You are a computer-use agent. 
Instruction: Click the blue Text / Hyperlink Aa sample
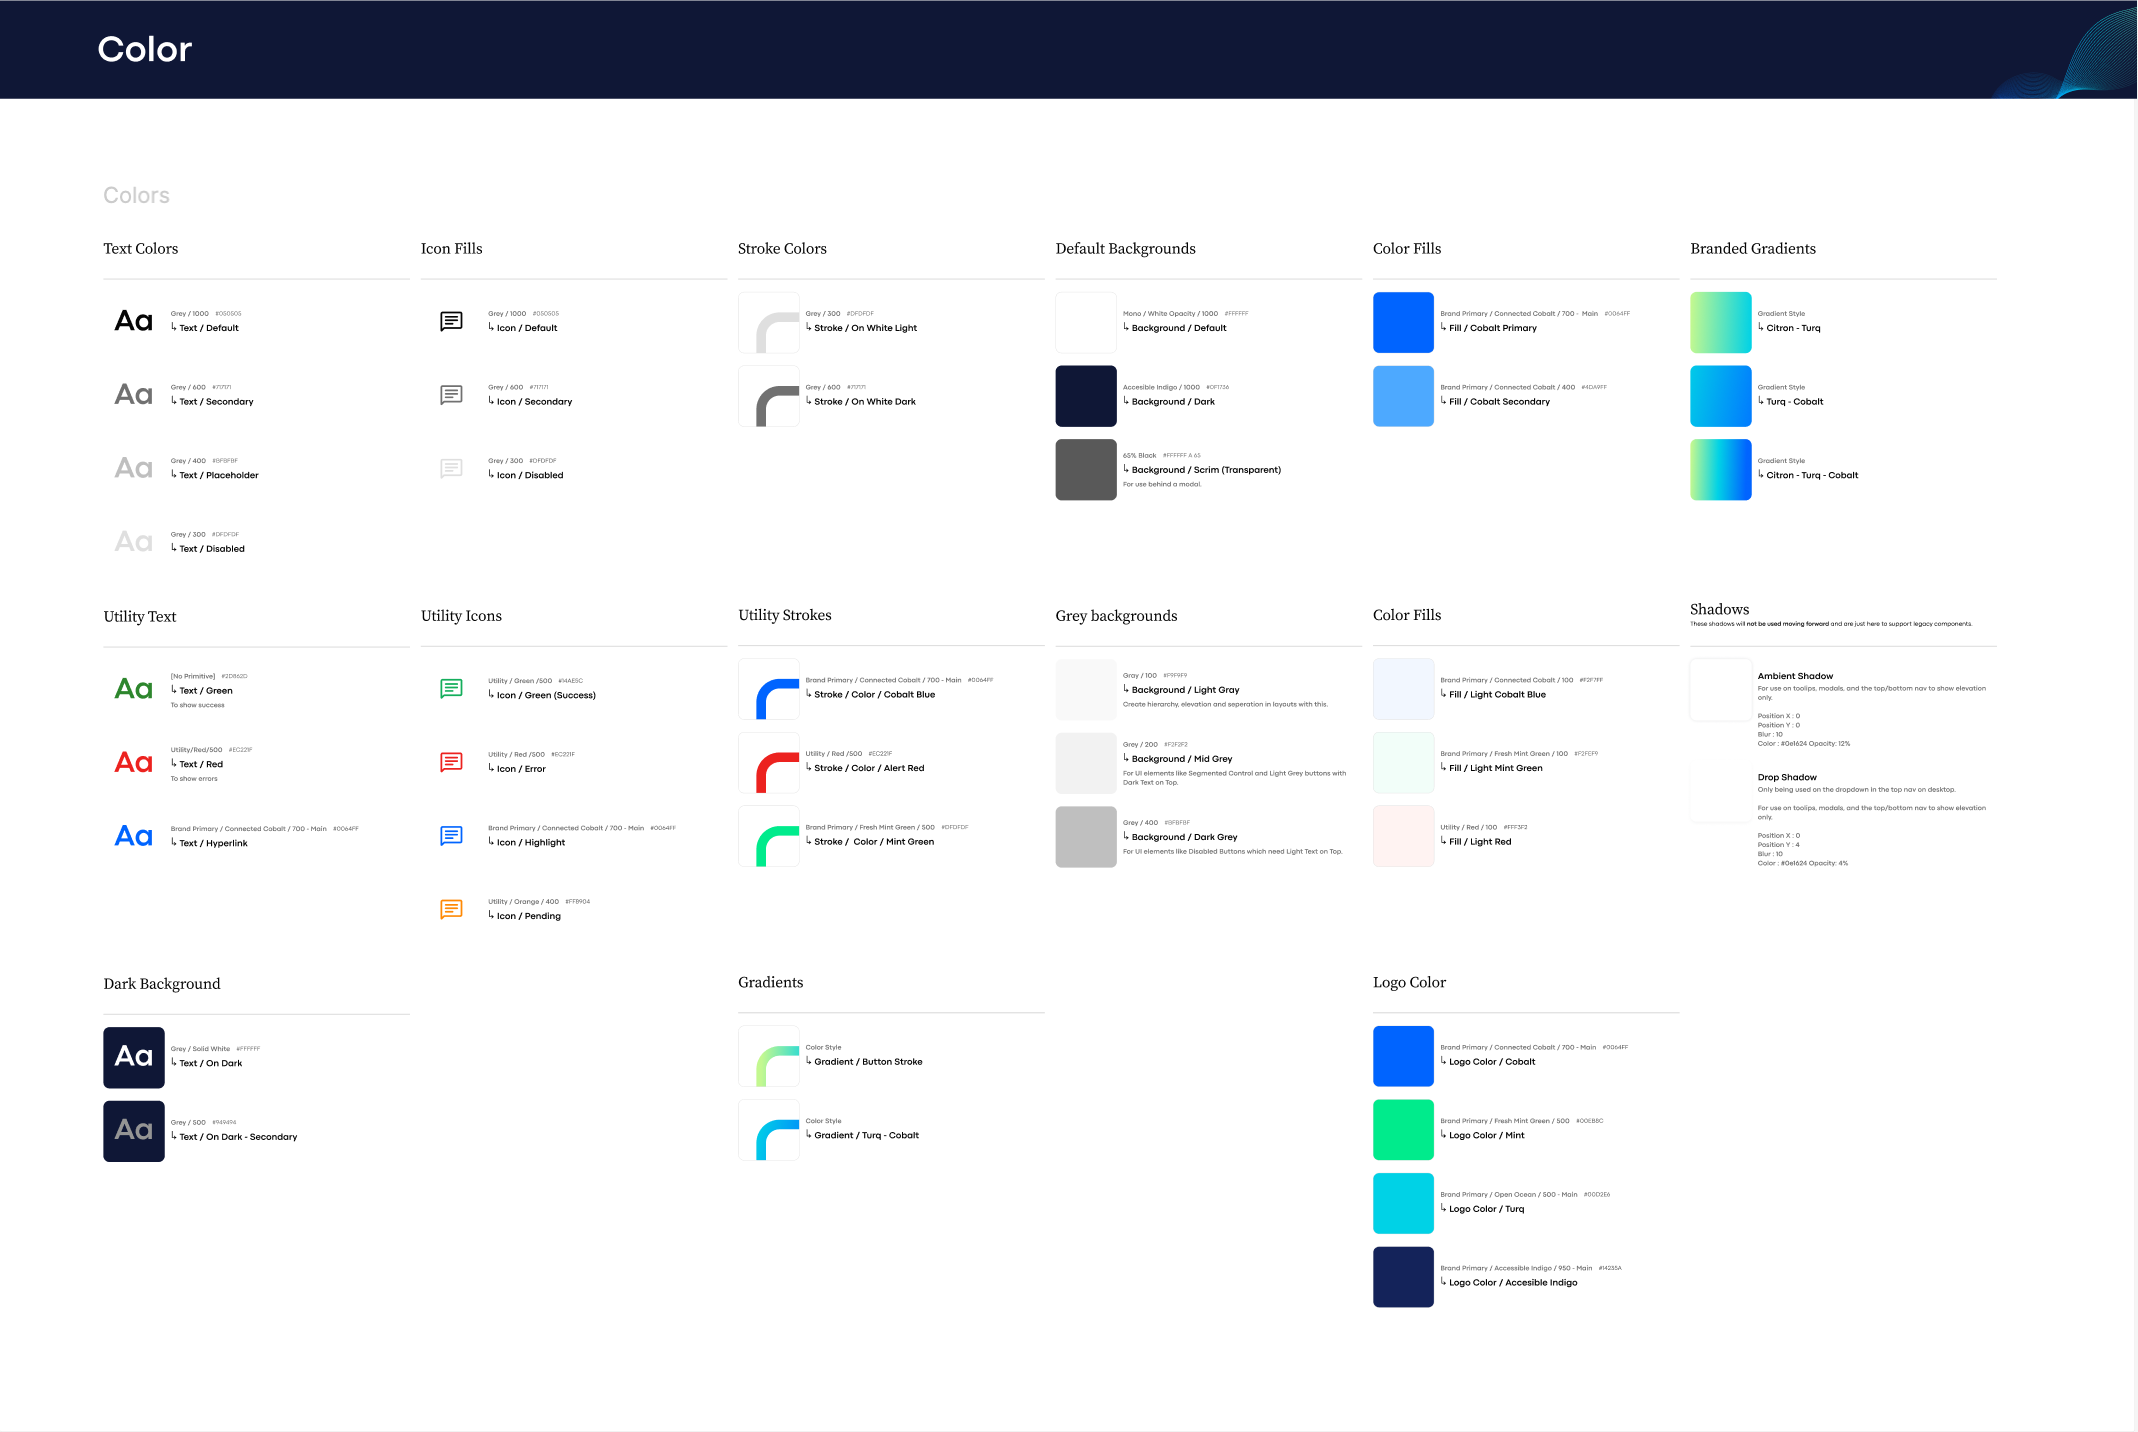[x=134, y=836]
